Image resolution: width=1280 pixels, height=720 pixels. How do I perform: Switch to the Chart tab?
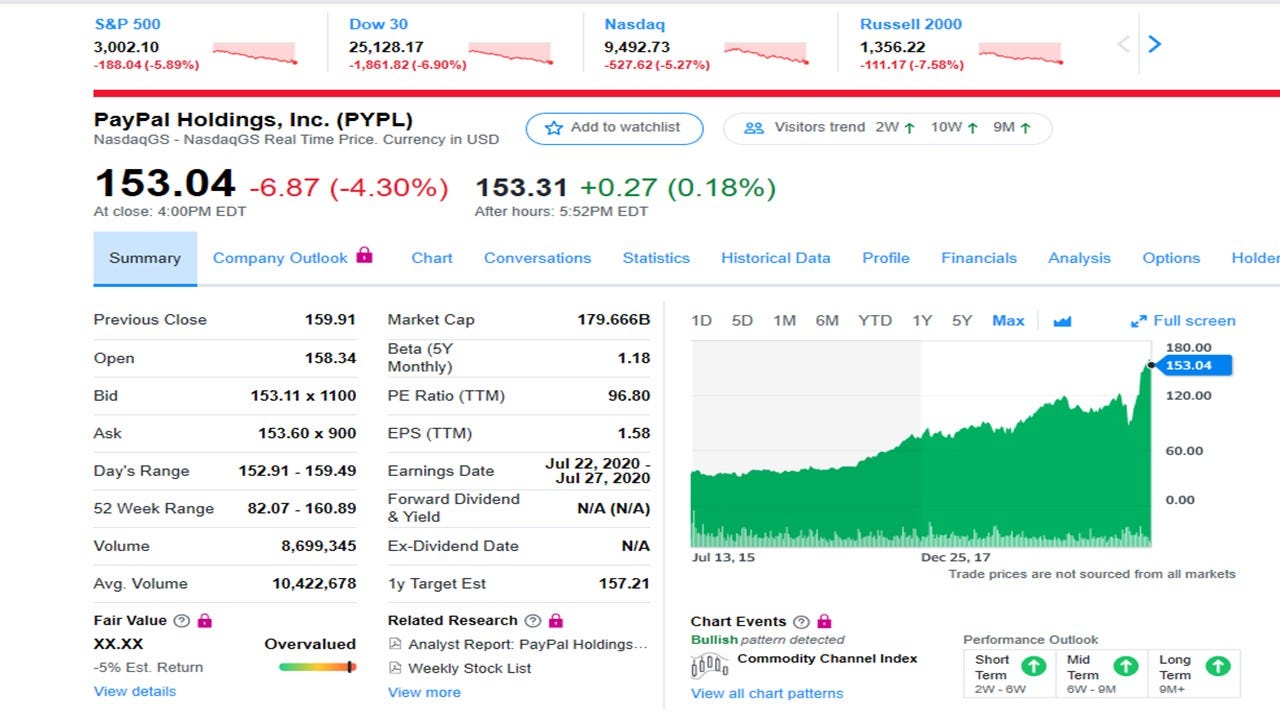[432, 258]
